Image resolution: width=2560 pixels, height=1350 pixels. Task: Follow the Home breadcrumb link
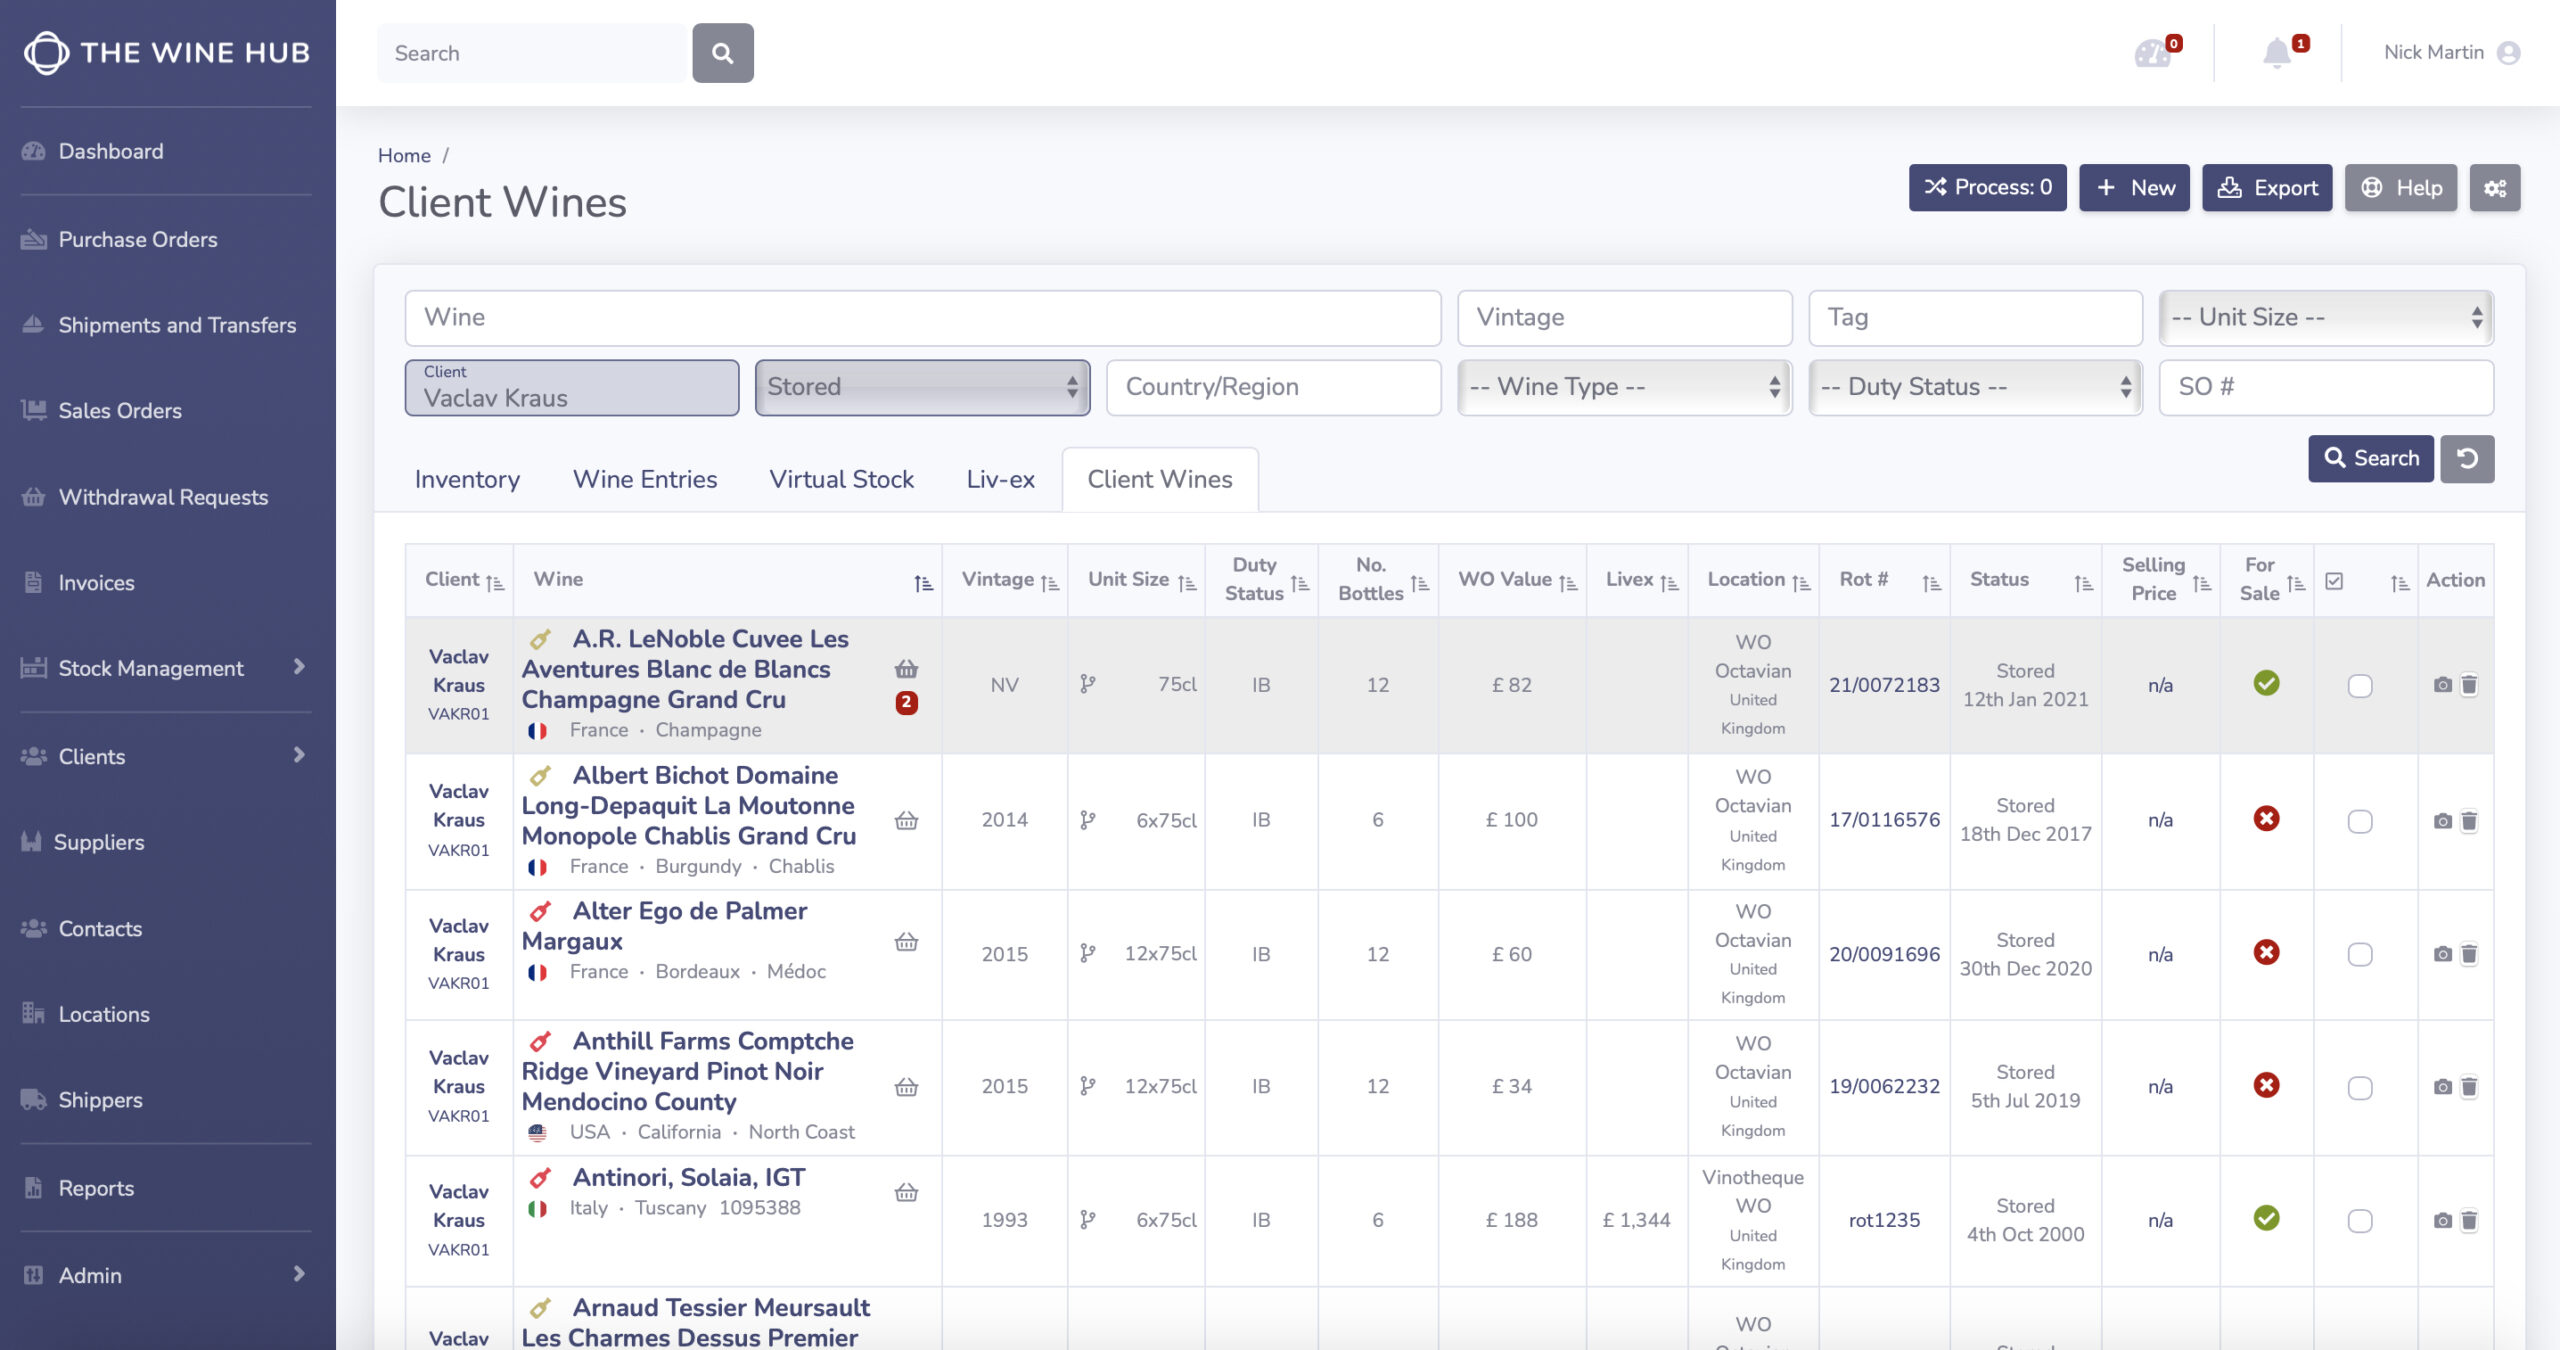[404, 155]
